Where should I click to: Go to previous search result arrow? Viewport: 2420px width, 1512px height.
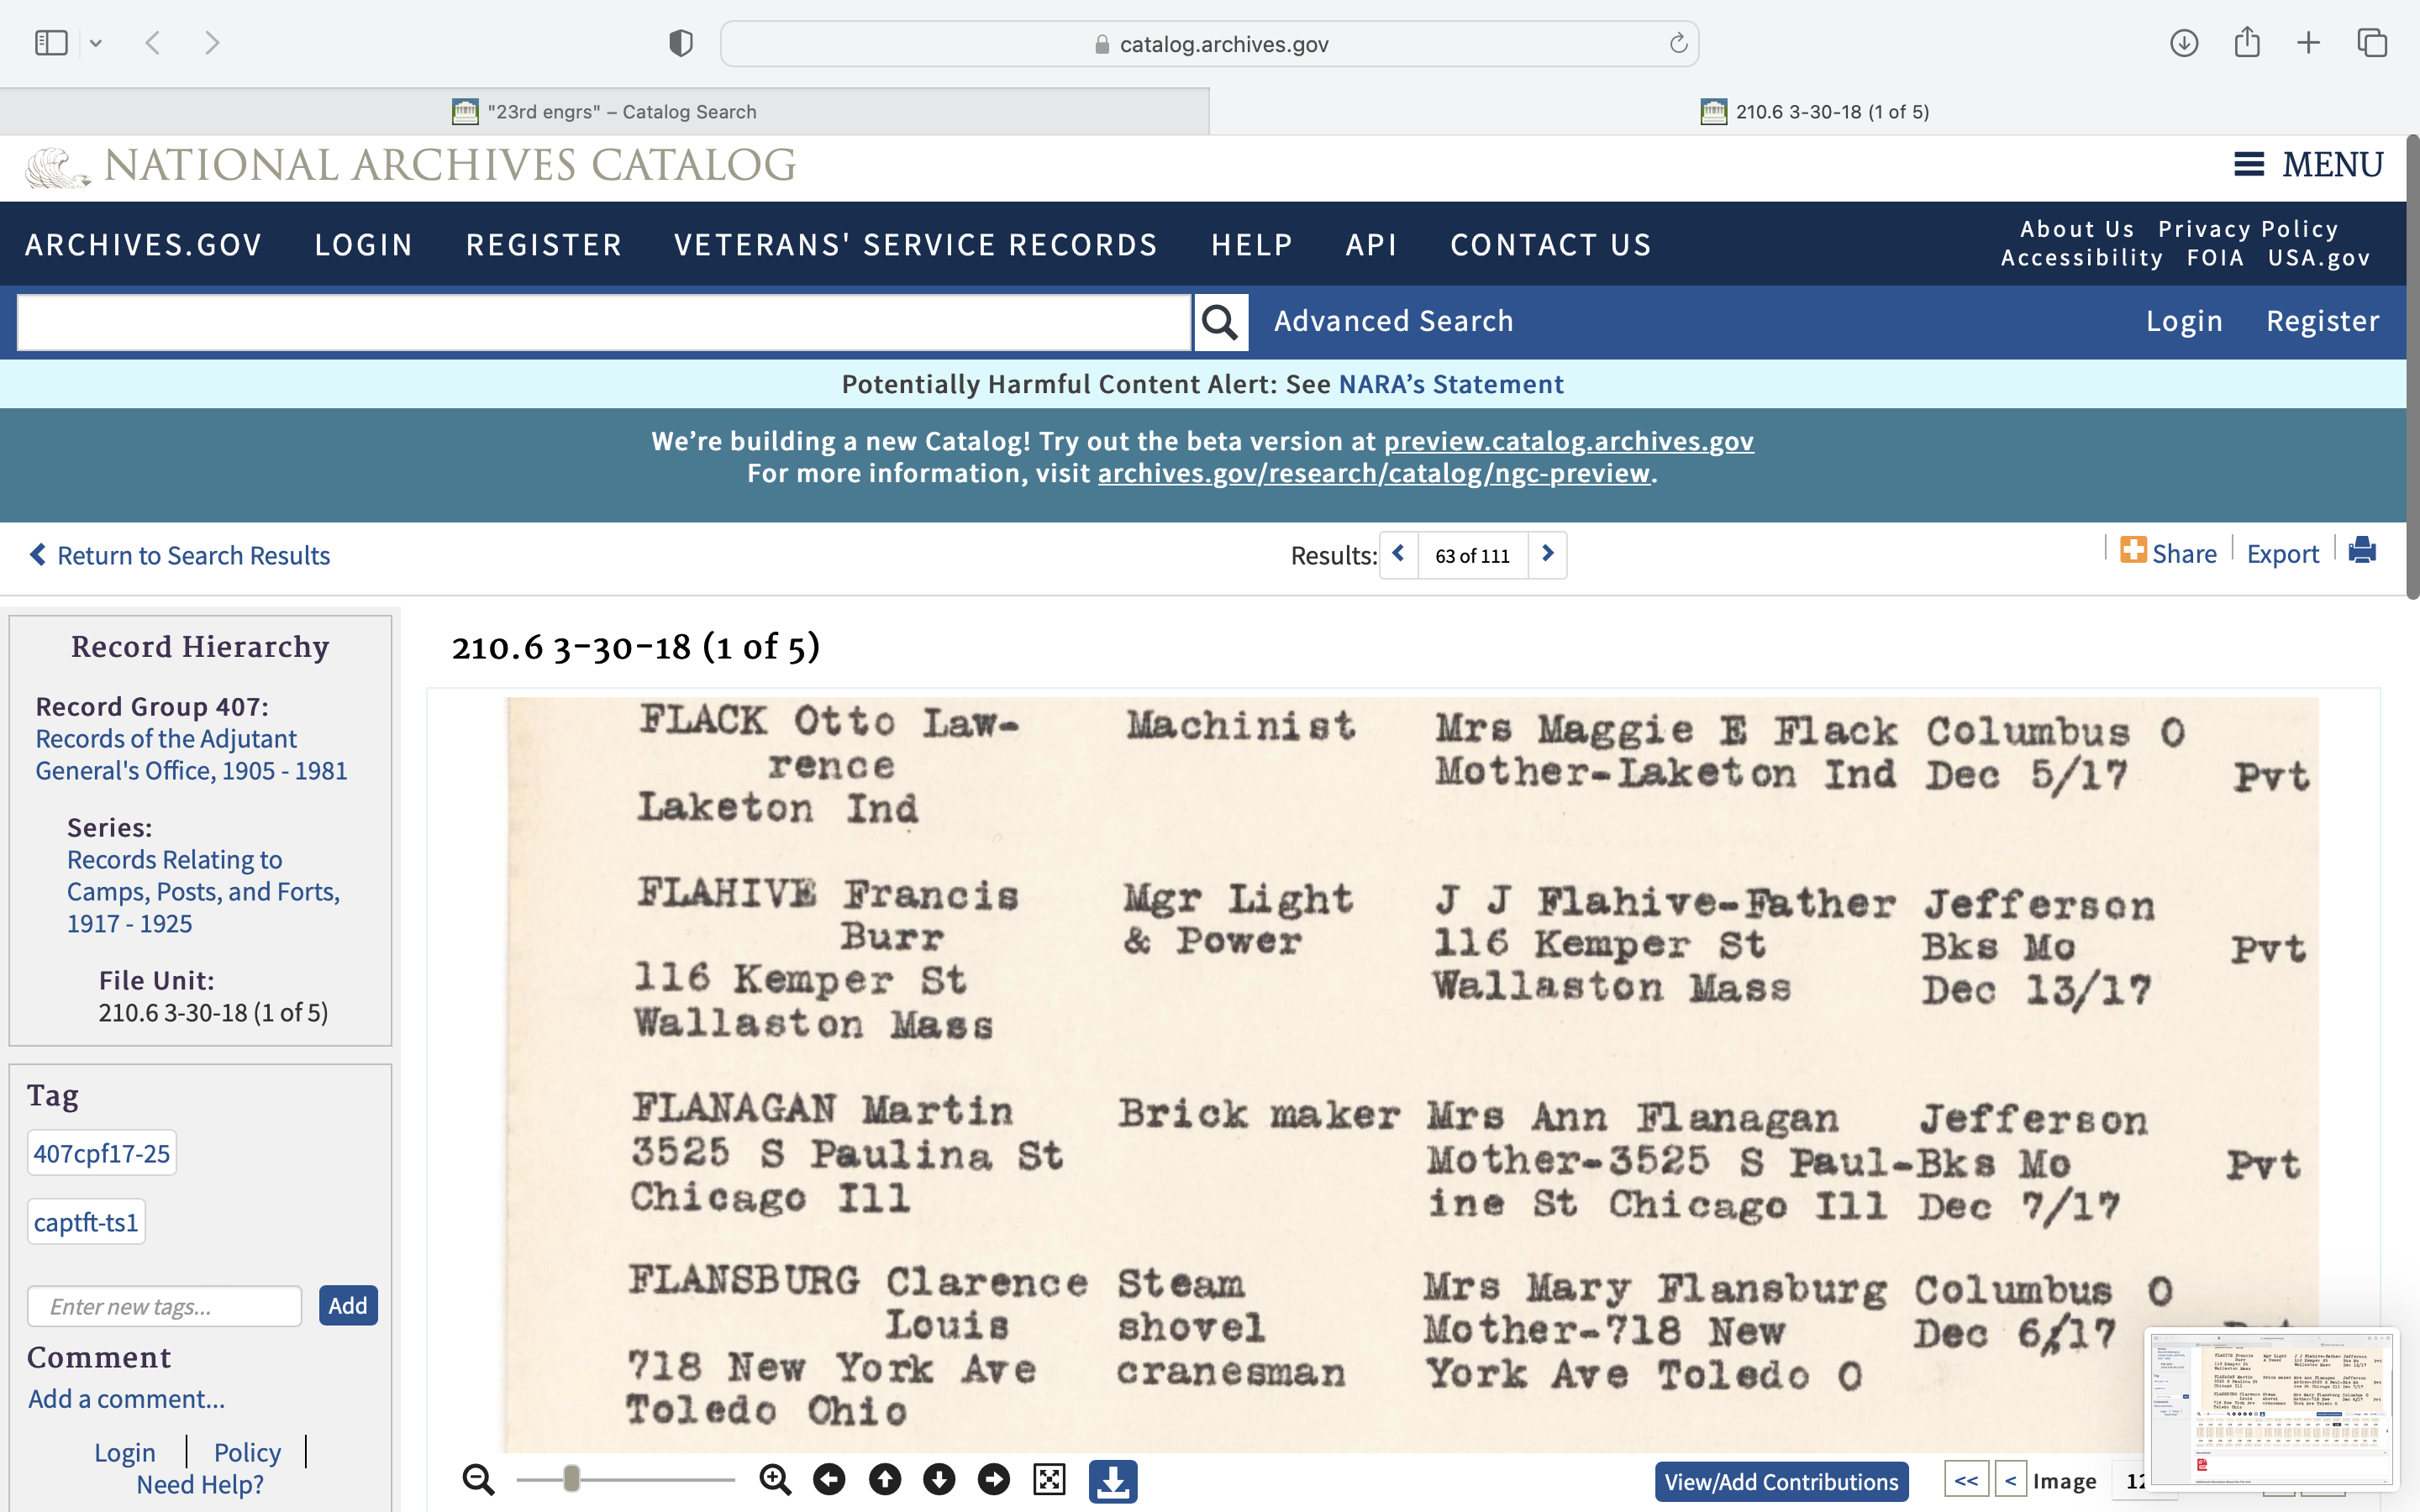(1398, 554)
